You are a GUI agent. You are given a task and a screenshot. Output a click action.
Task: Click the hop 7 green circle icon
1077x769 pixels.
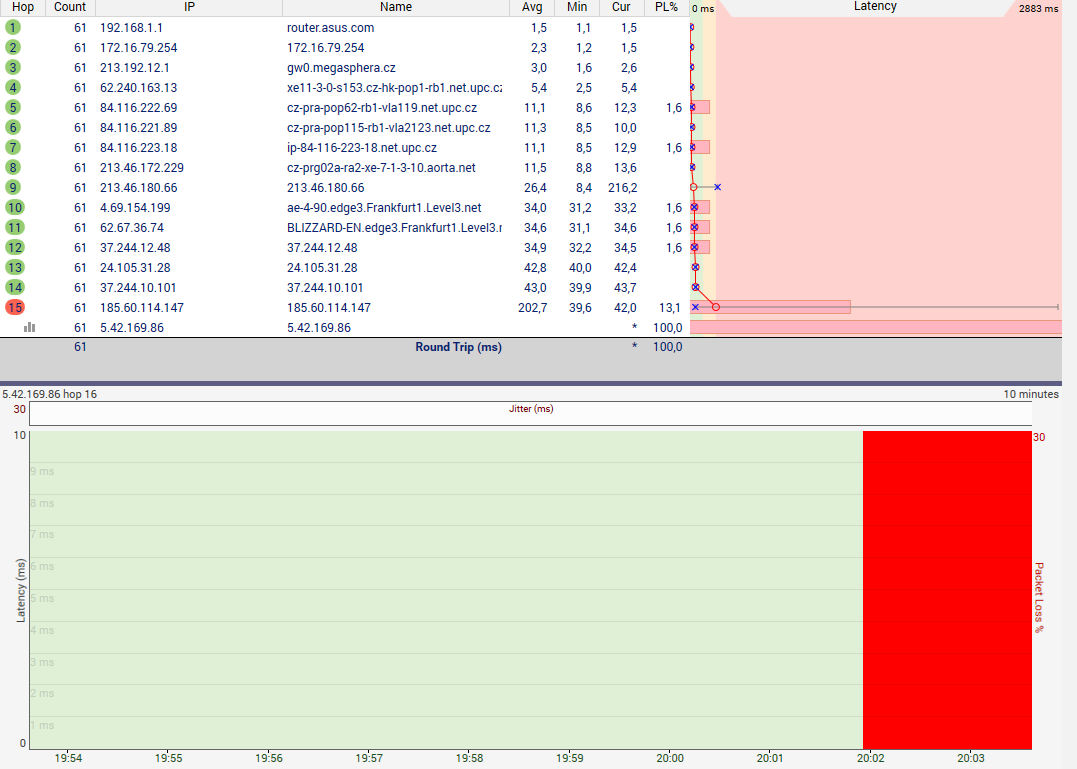[13, 147]
